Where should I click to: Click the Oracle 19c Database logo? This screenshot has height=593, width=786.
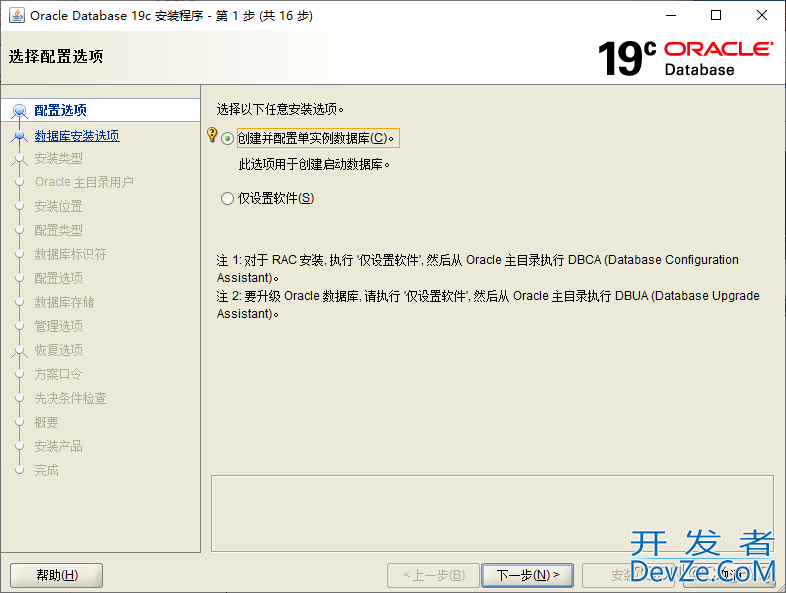coord(685,58)
